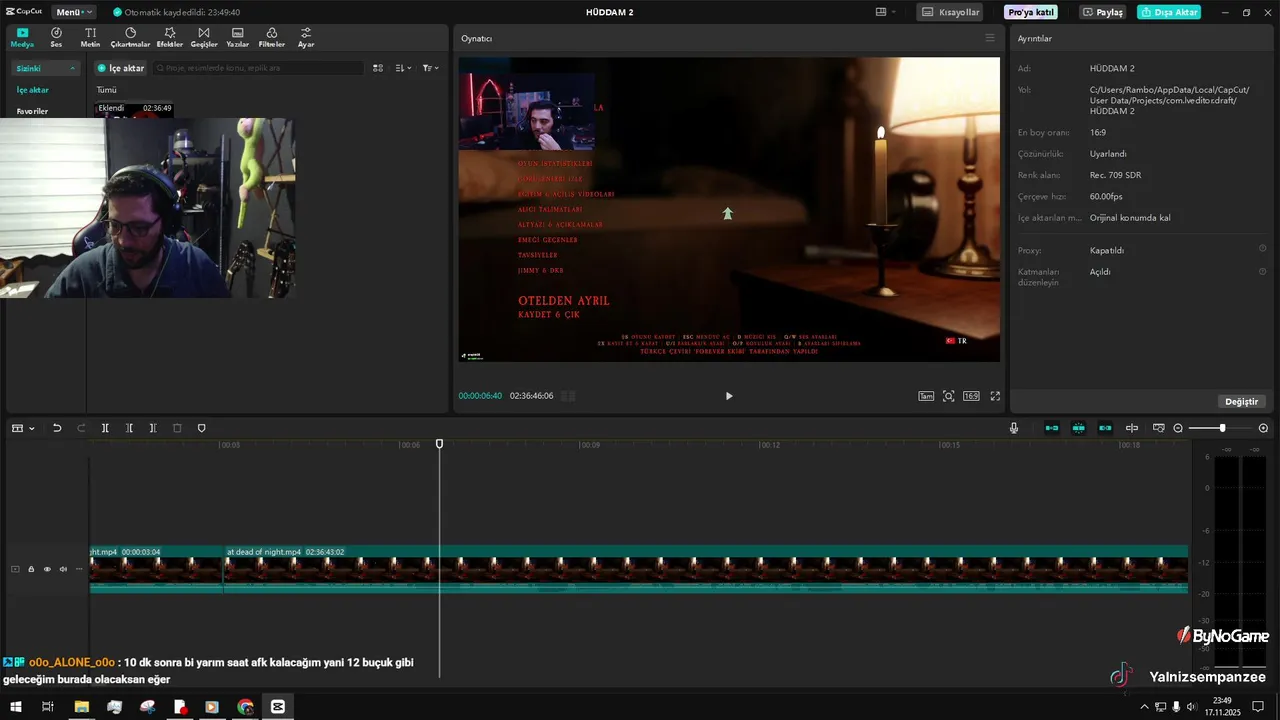Open the Çıkartmalar stickers panel
This screenshot has height=720, width=1280.
pyautogui.click(x=130, y=38)
